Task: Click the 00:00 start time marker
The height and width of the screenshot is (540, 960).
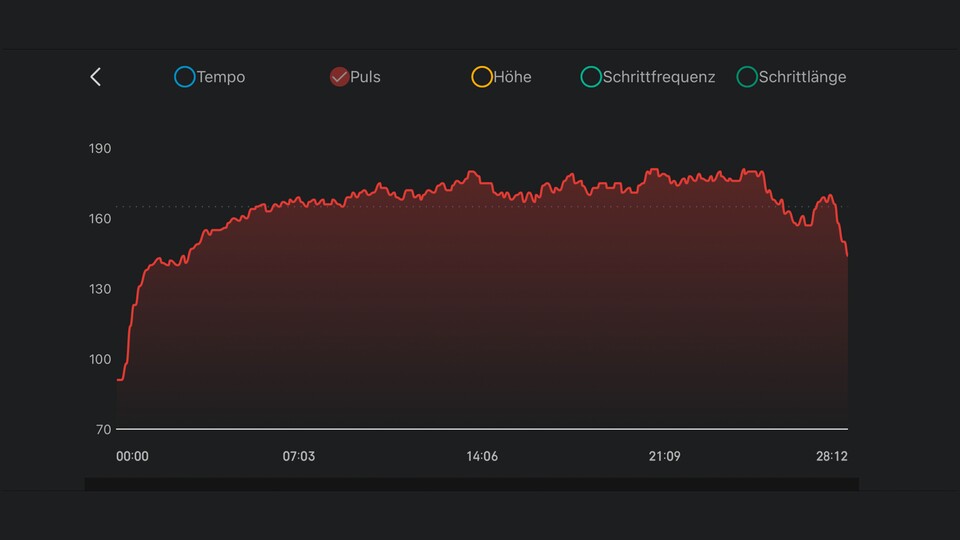Action: coord(132,457)
